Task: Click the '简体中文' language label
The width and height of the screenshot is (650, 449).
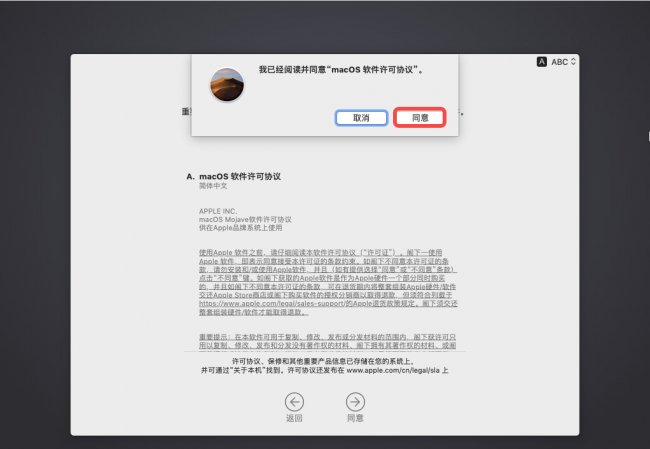Action: coord(213,186)
